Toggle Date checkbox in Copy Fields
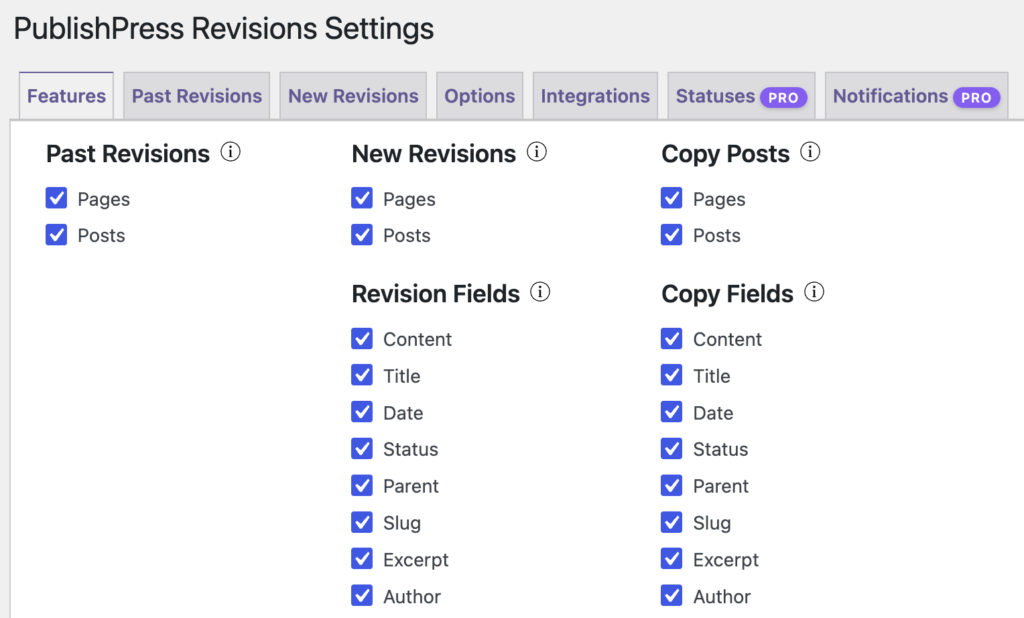 tap(671, 412)
